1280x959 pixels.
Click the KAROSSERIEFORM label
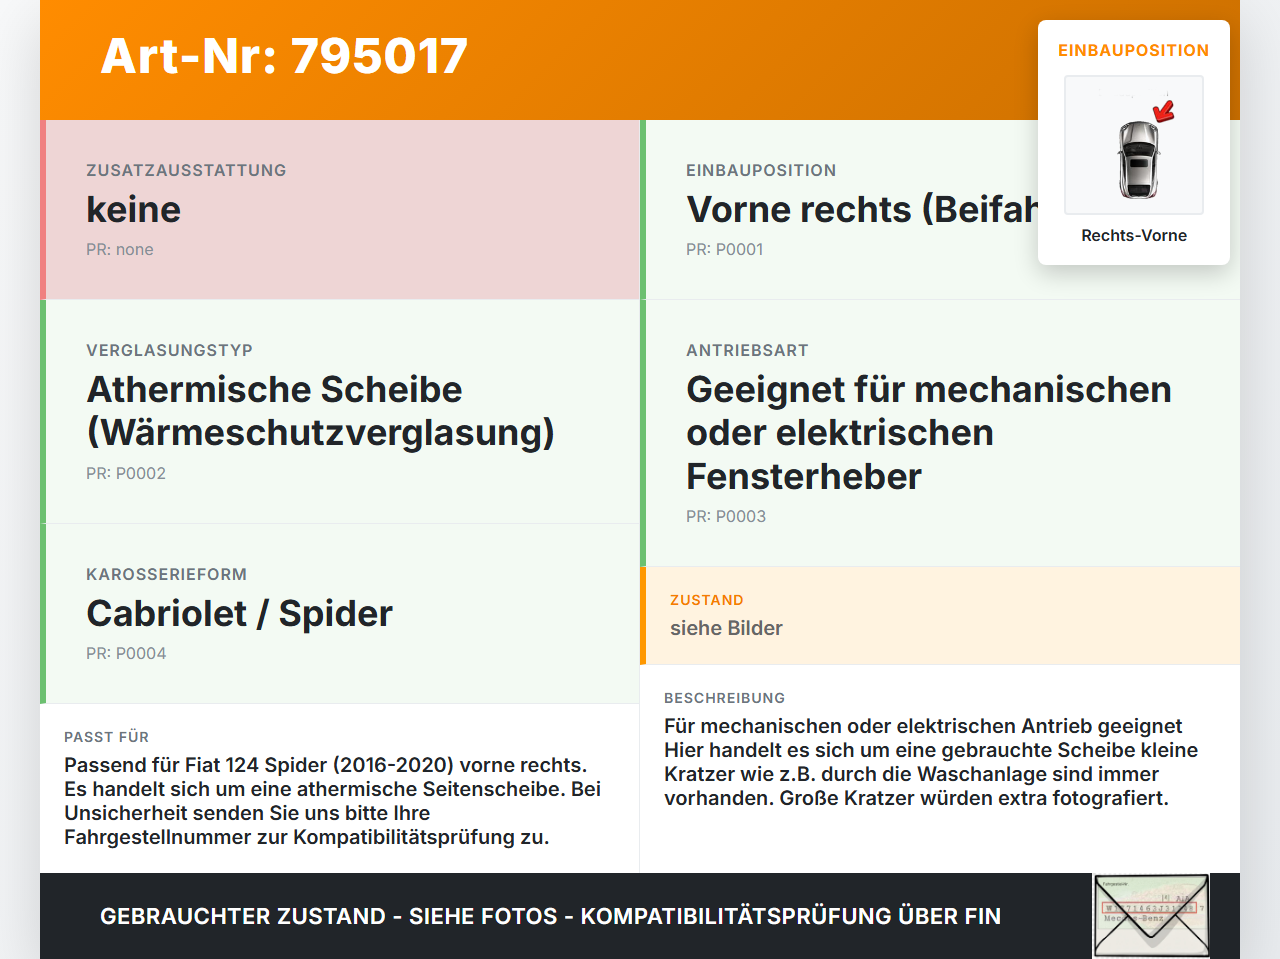pos(166,574)
